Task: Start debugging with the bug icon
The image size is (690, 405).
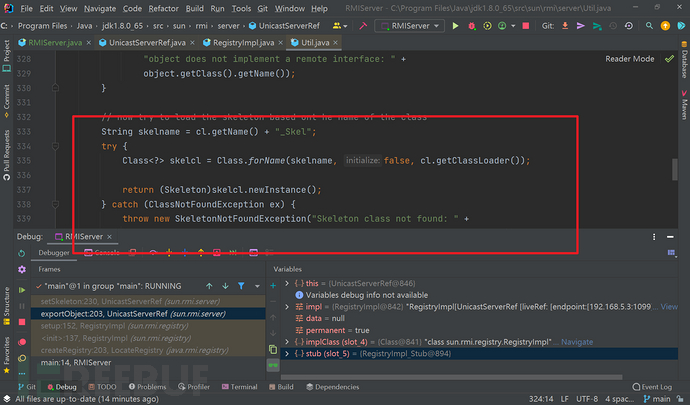Action: 472,26
